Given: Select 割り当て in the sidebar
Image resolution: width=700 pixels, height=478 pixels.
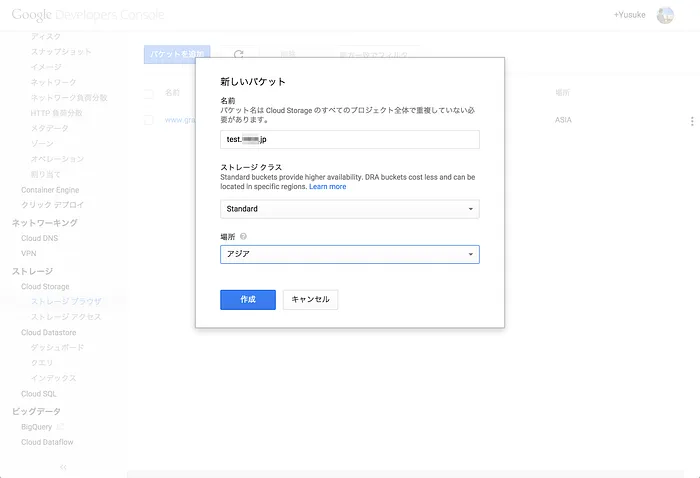Looking at the screenshot, I should 46,174.
